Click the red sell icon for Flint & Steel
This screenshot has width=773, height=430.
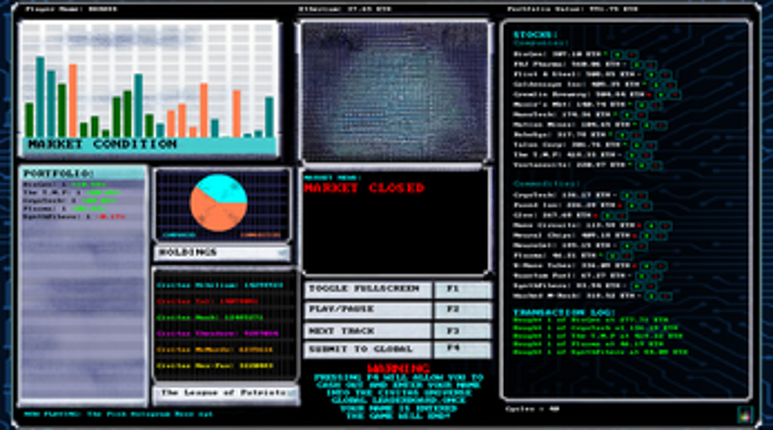tap(665, 75)
